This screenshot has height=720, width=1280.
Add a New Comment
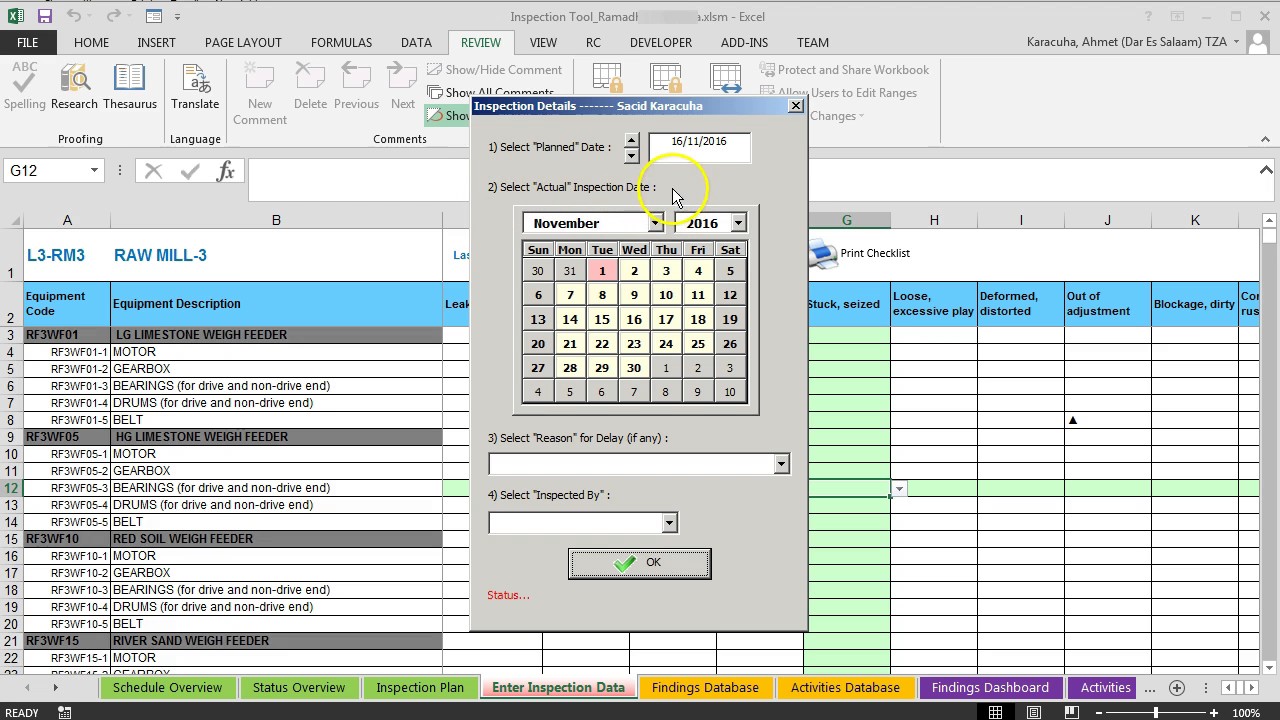(259, 93)
